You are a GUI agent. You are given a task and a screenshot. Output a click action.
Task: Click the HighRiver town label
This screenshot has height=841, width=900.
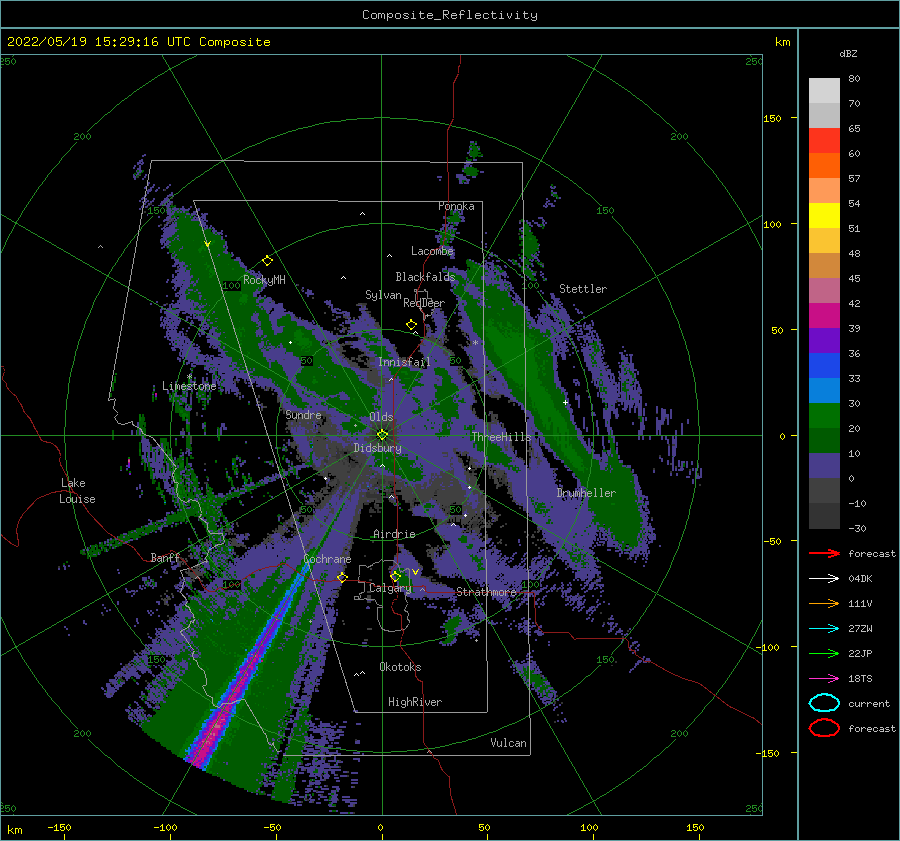(415, 702)
